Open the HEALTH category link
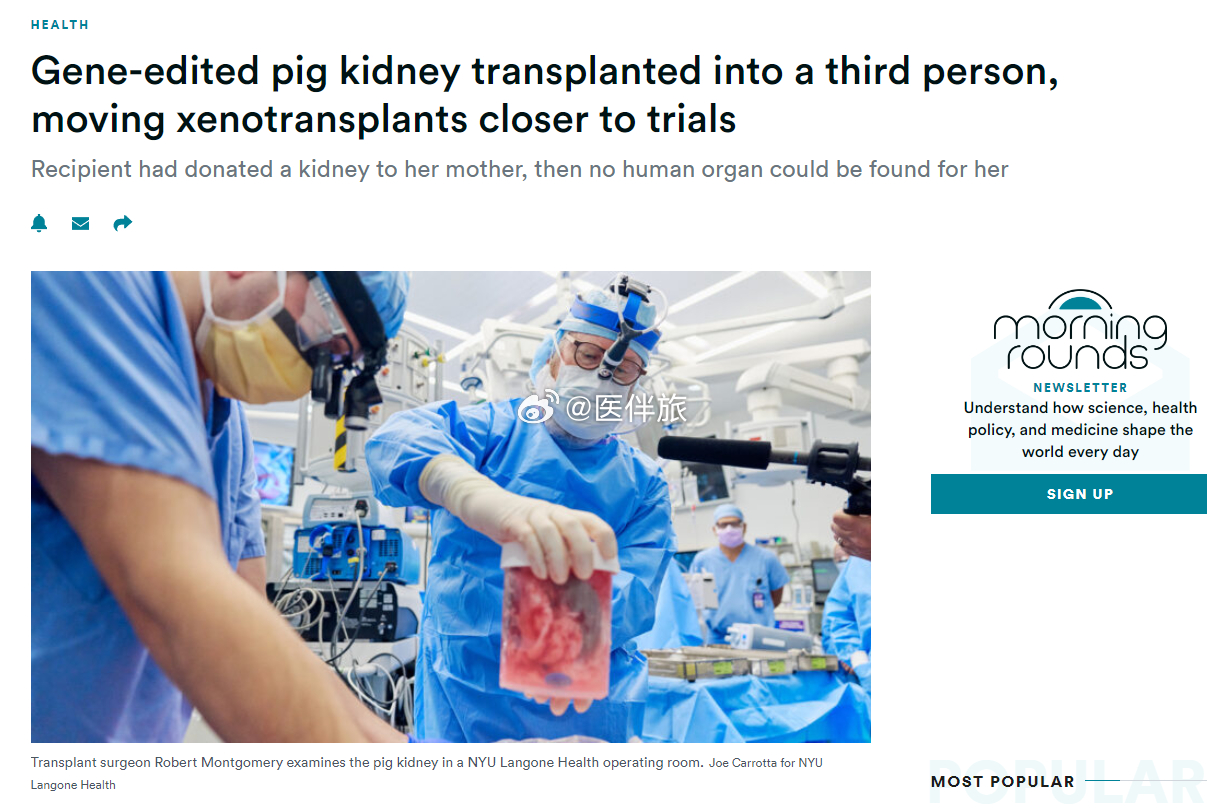The height and width of the screenshot is (812, 1207). (60, 24)
